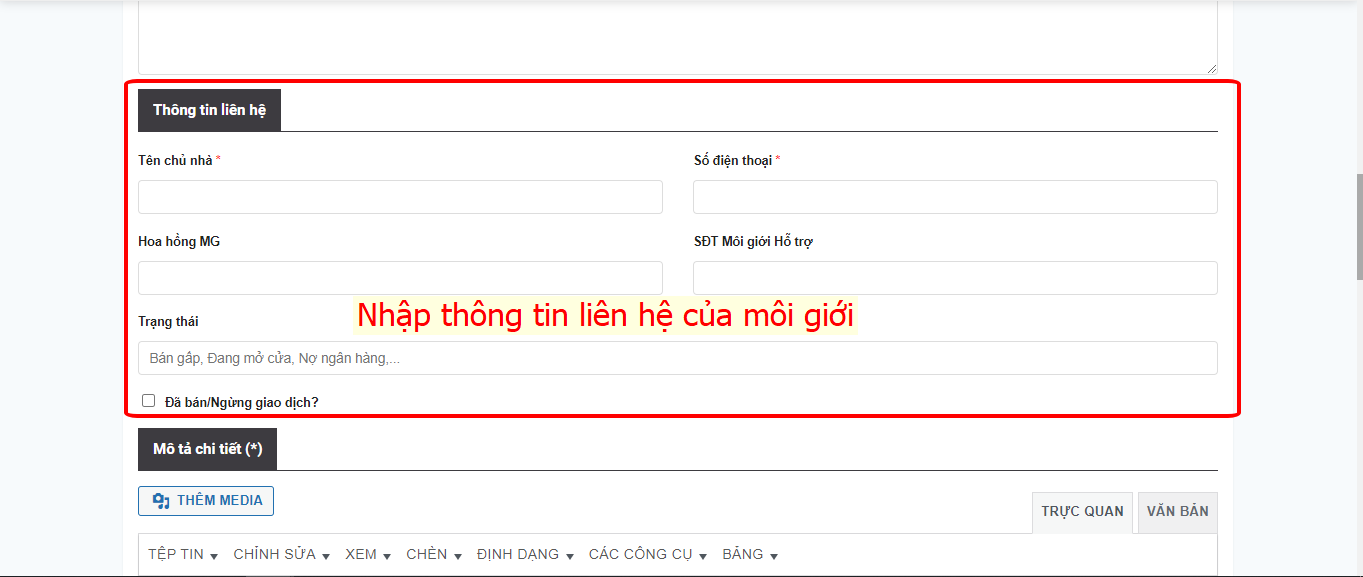Image resolution: width=1363 pixels, height=577 pixels.
Task: Open the Tệp tin dropdown menu
Action: 183,555
